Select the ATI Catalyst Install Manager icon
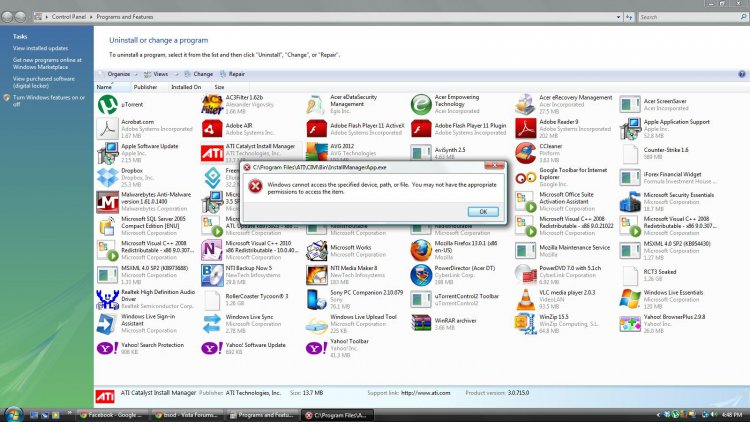750x422 pixels. (x=212, y=154)
